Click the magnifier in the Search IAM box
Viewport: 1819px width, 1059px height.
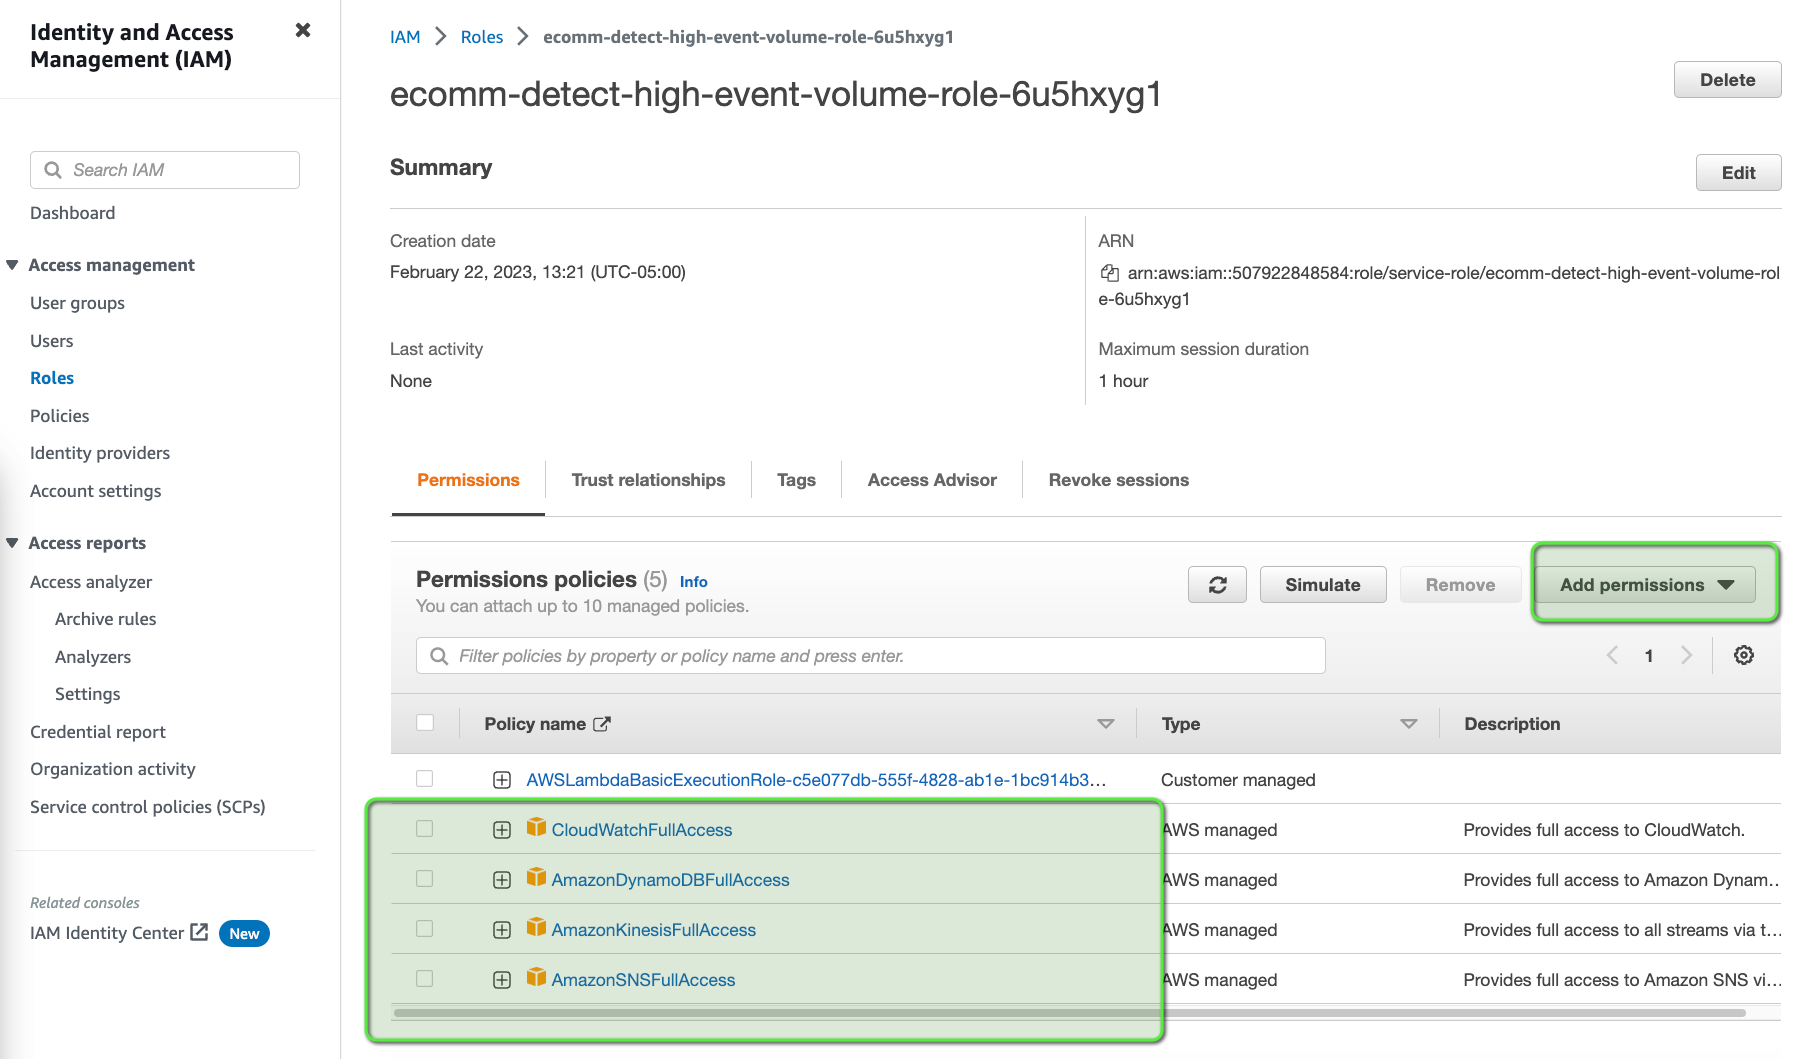tap(54, 170)
